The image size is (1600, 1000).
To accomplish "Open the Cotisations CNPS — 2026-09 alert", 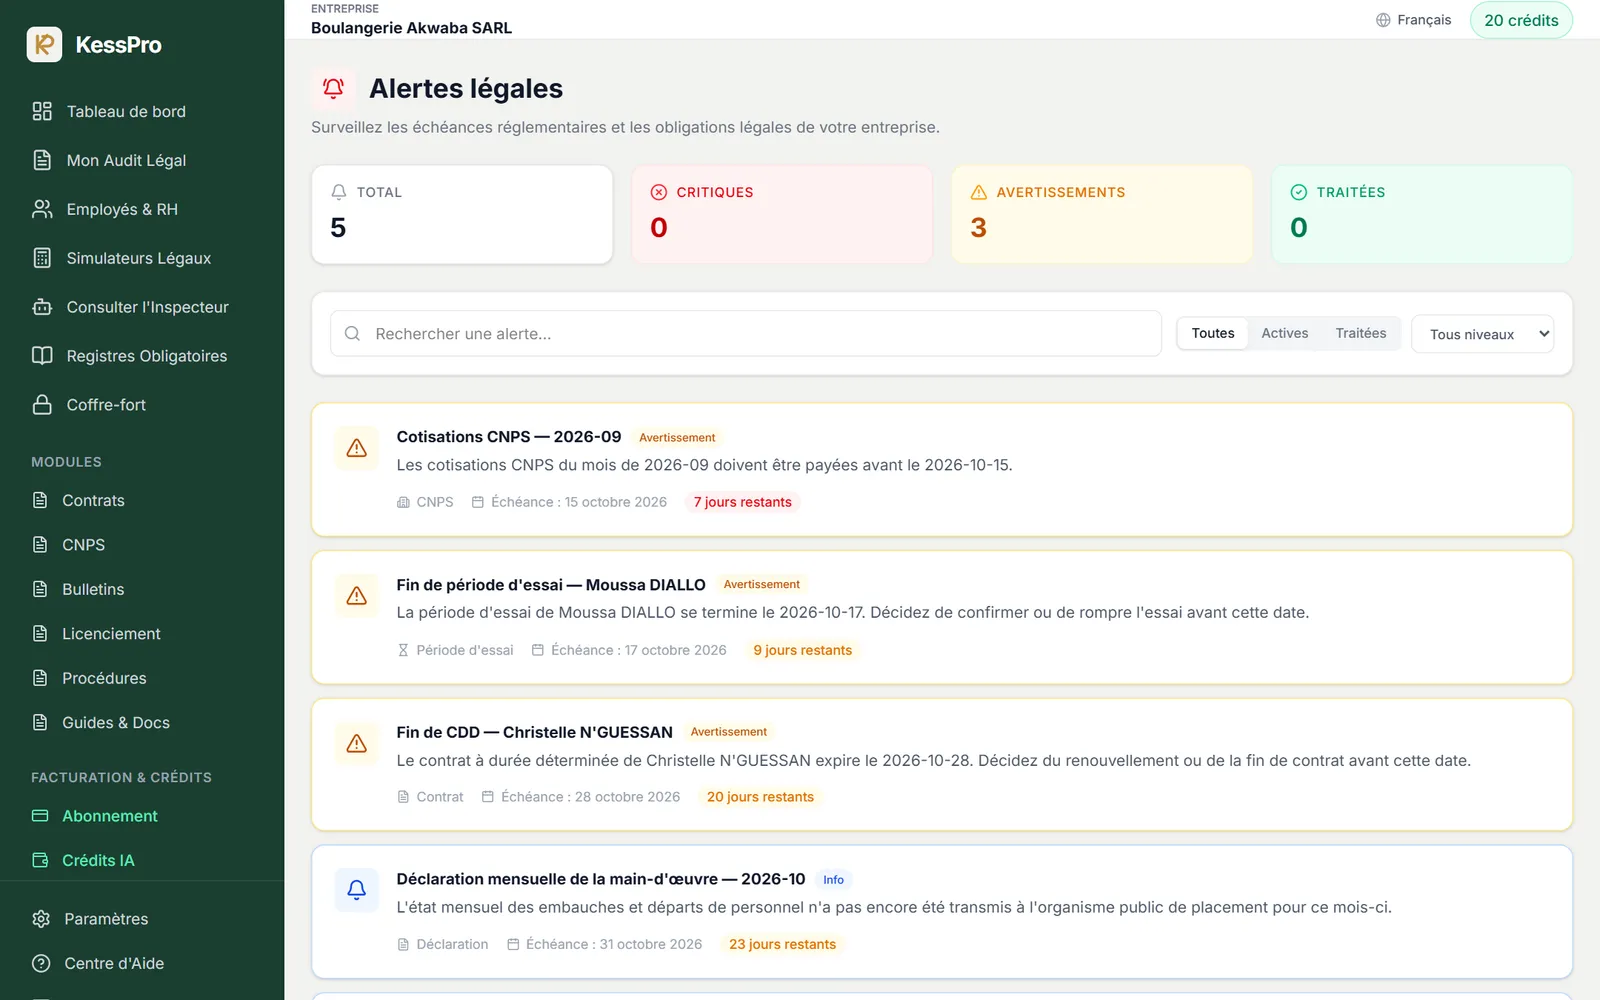I will [942, 470].
